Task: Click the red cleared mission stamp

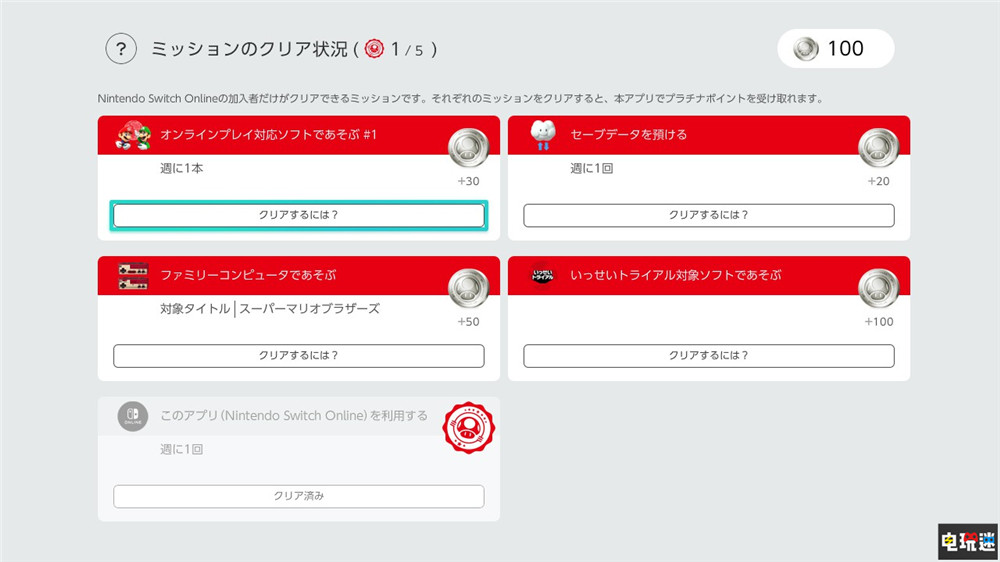Action: [x=470, y=428]
